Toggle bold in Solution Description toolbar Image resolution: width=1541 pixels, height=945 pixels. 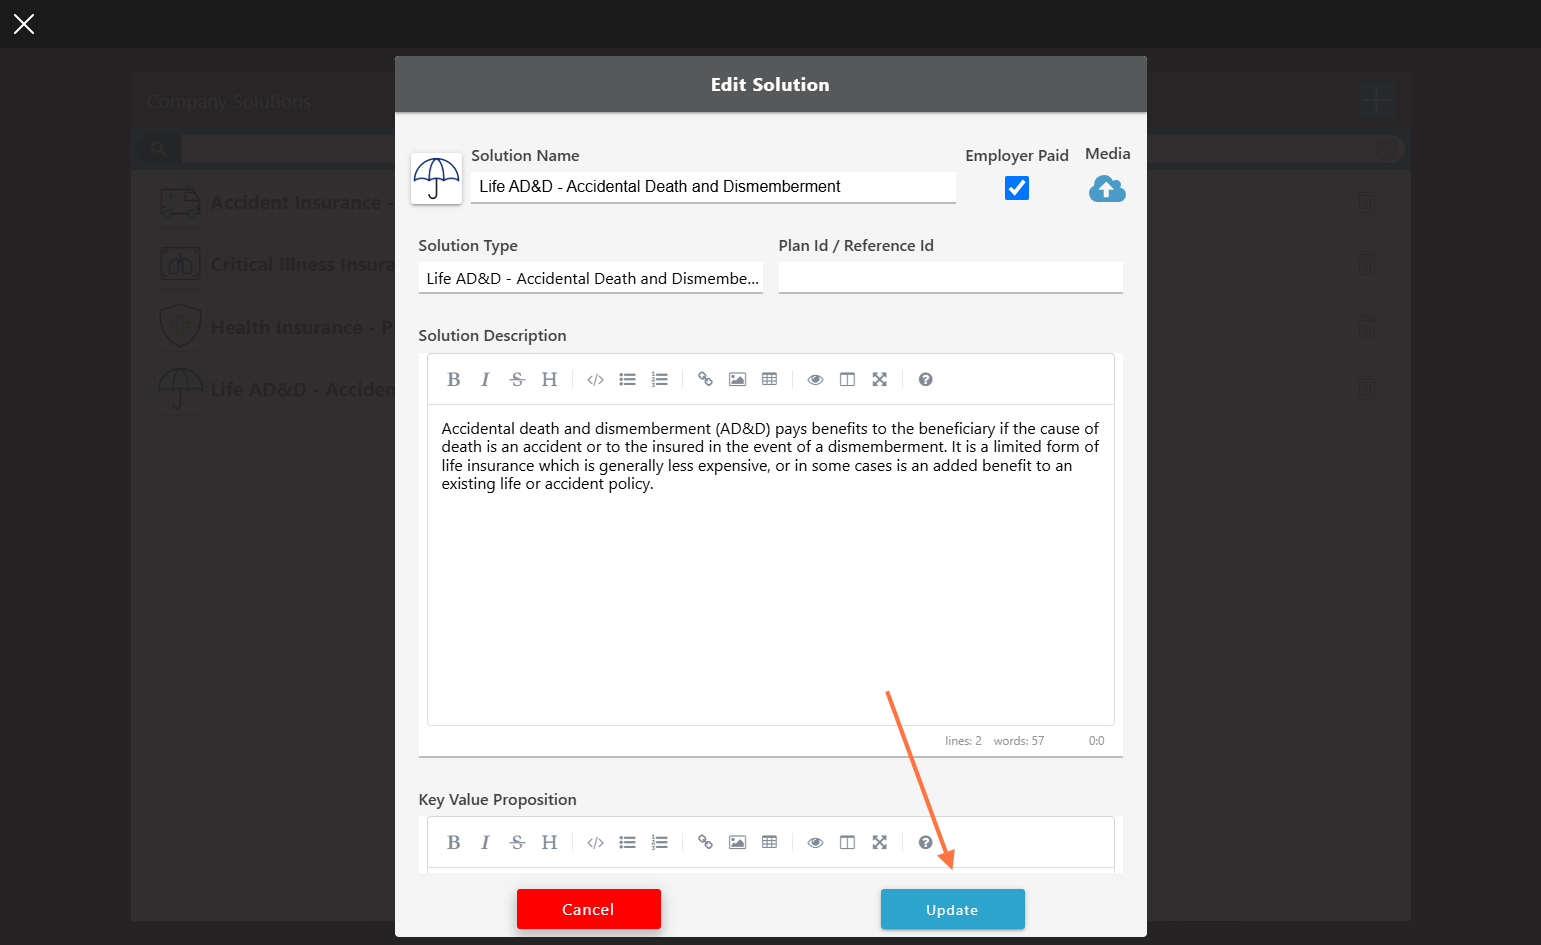pyautogui.click(x=454, y=379)
